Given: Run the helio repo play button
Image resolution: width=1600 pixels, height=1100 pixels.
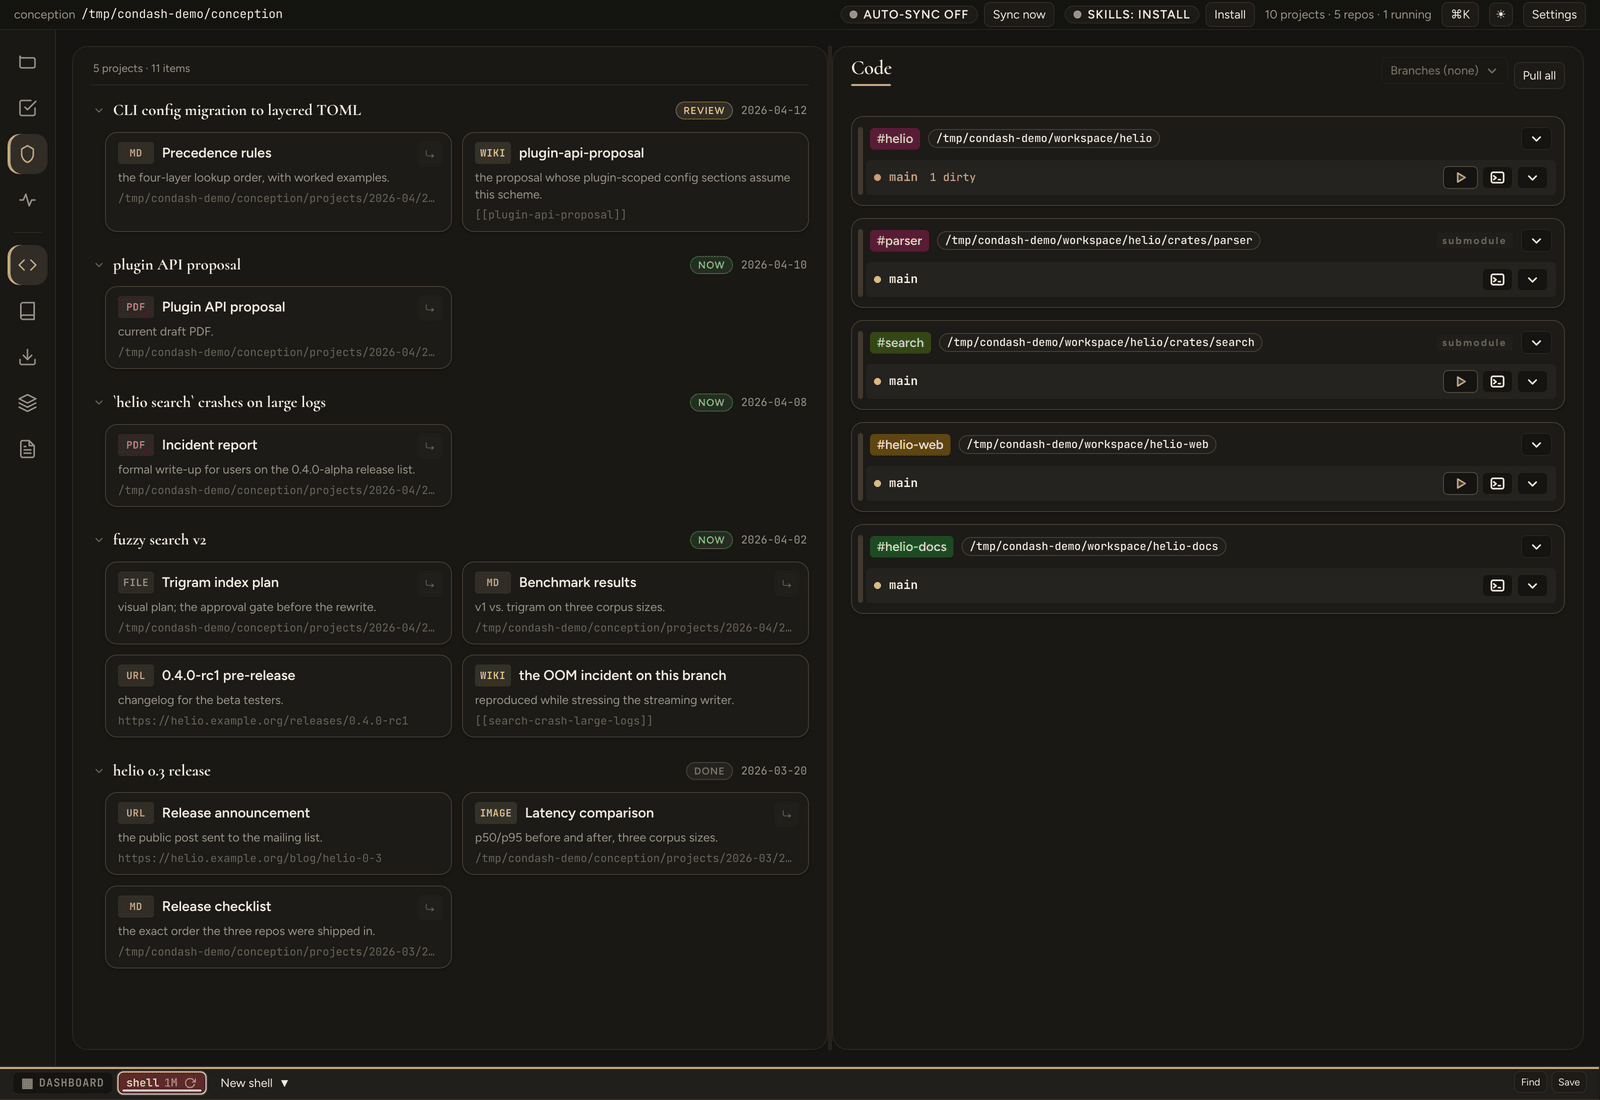Looking at the screenshot, I should coord(1460,177).
